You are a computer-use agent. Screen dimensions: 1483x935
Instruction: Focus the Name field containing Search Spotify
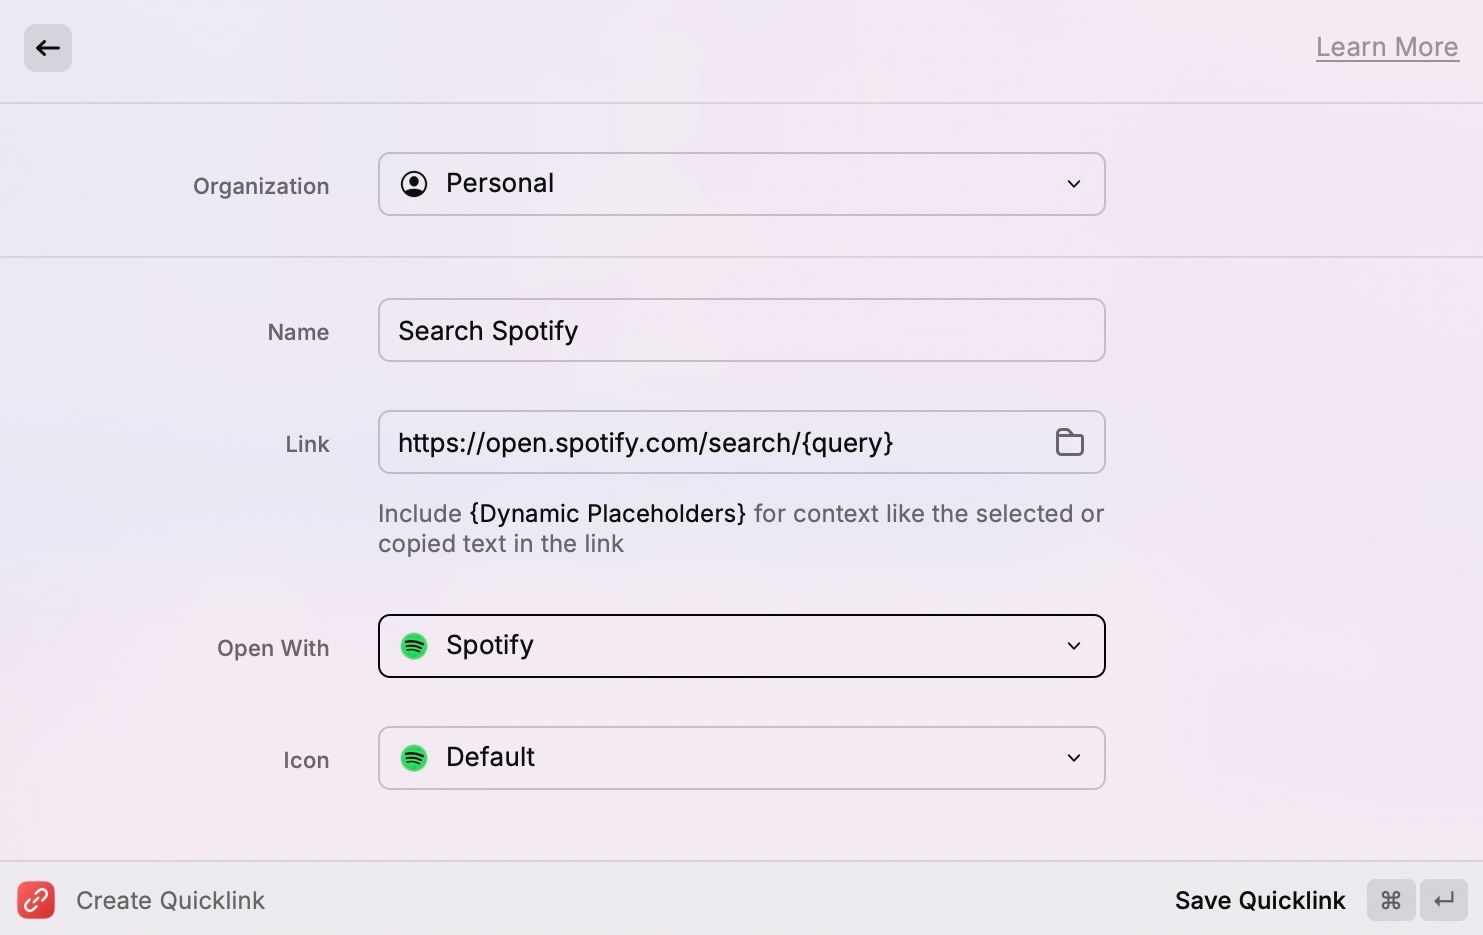[740, 331]
